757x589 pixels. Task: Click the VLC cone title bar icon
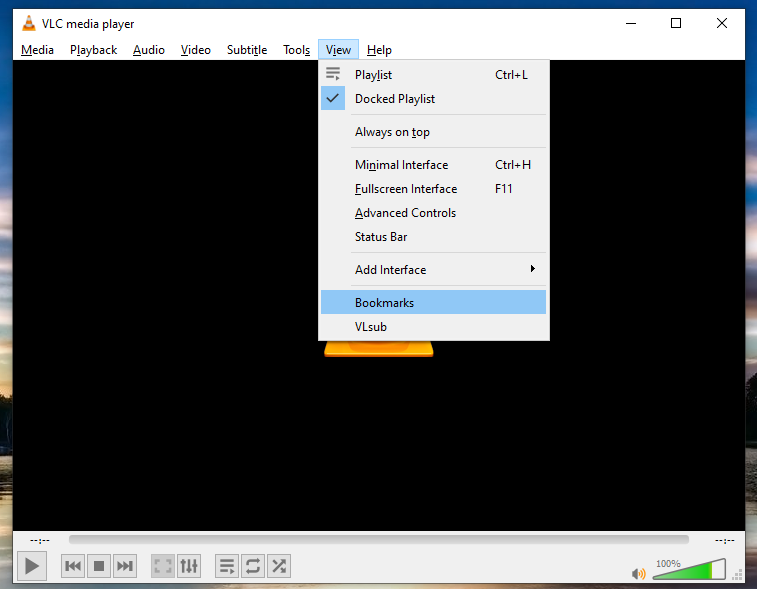point(29,23)
